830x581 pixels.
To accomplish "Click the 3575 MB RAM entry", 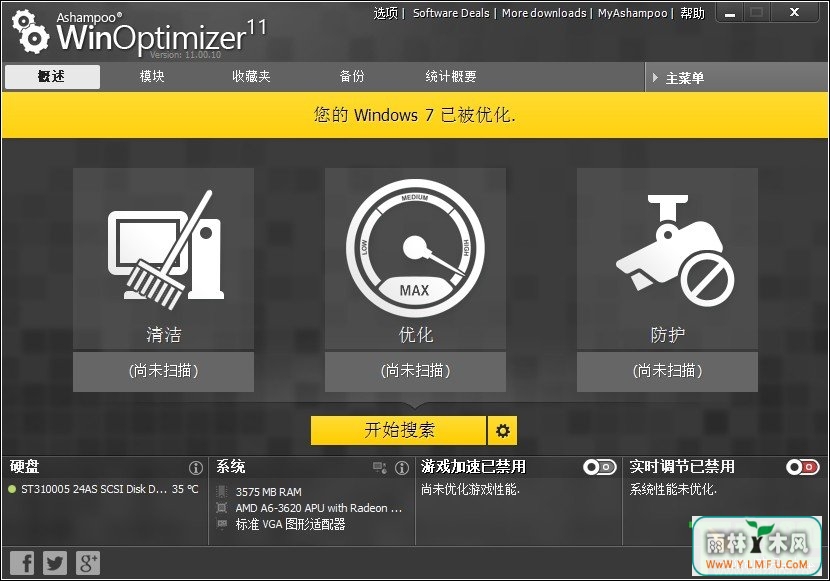I will (268, 492).
